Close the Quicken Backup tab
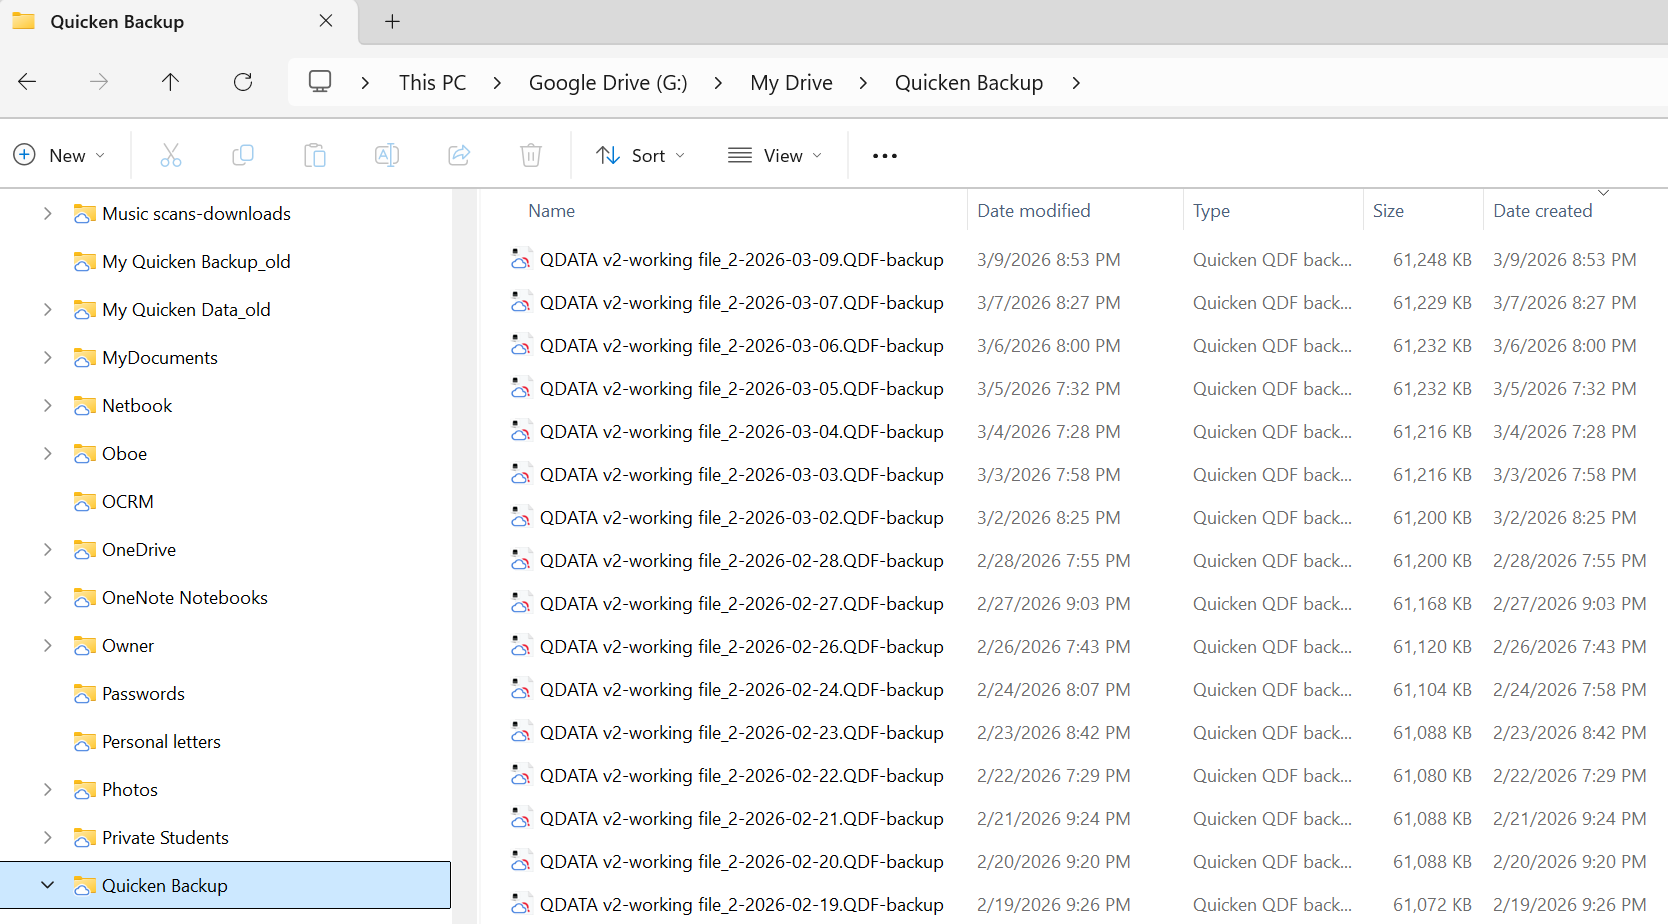Screen dimensions: 1668x924 (x=326, y=21)
